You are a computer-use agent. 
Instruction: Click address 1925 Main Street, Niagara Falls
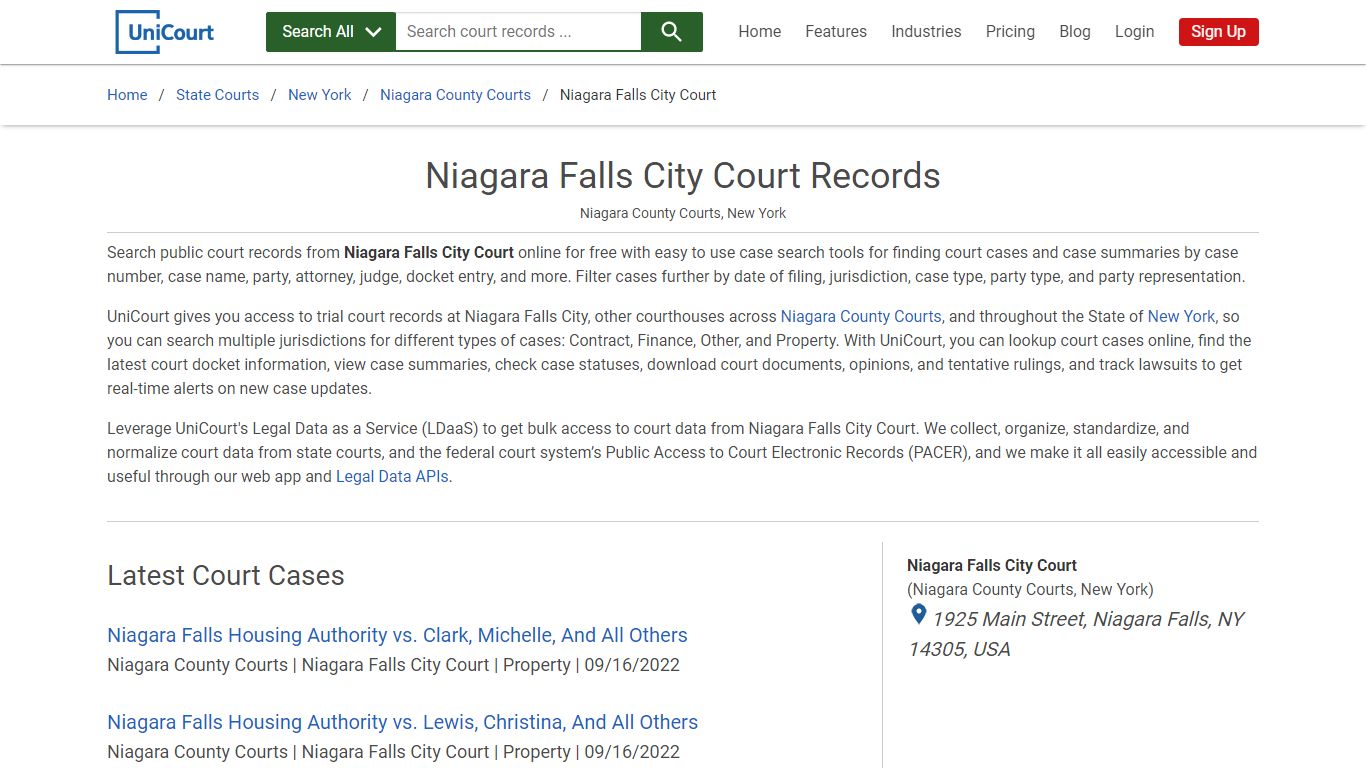[1076, 634]
